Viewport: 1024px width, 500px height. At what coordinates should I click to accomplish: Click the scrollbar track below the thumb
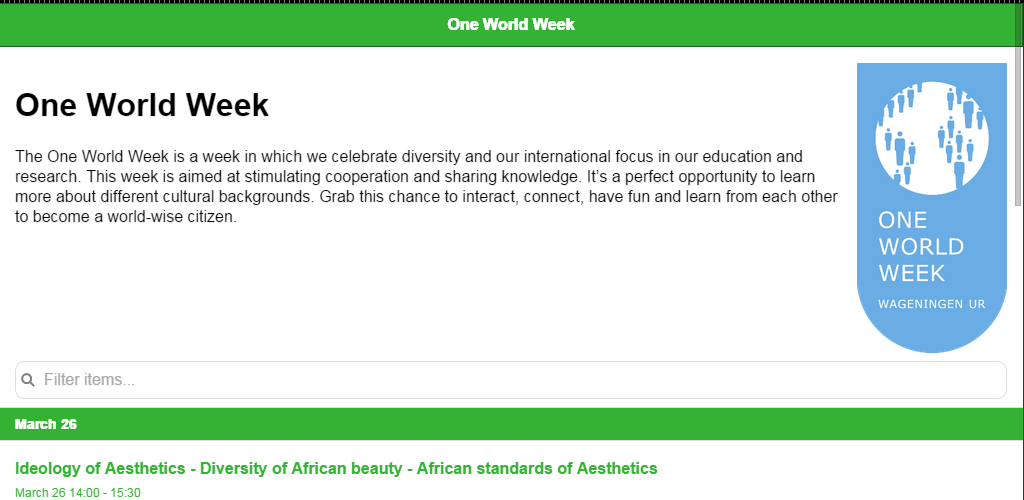coord(1019,350)
